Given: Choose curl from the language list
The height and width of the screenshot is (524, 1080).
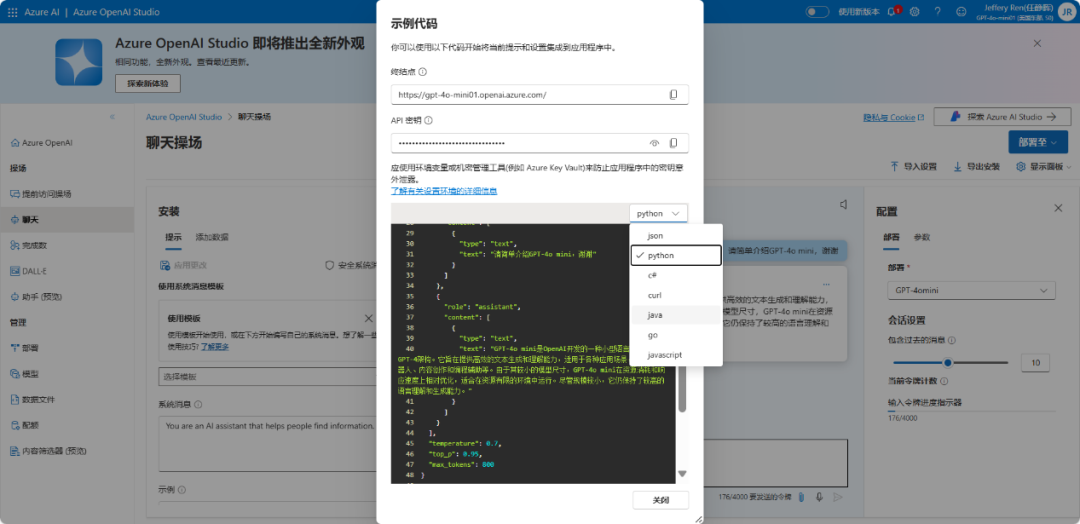Looking at the screenshot, I should pos(655,295).
